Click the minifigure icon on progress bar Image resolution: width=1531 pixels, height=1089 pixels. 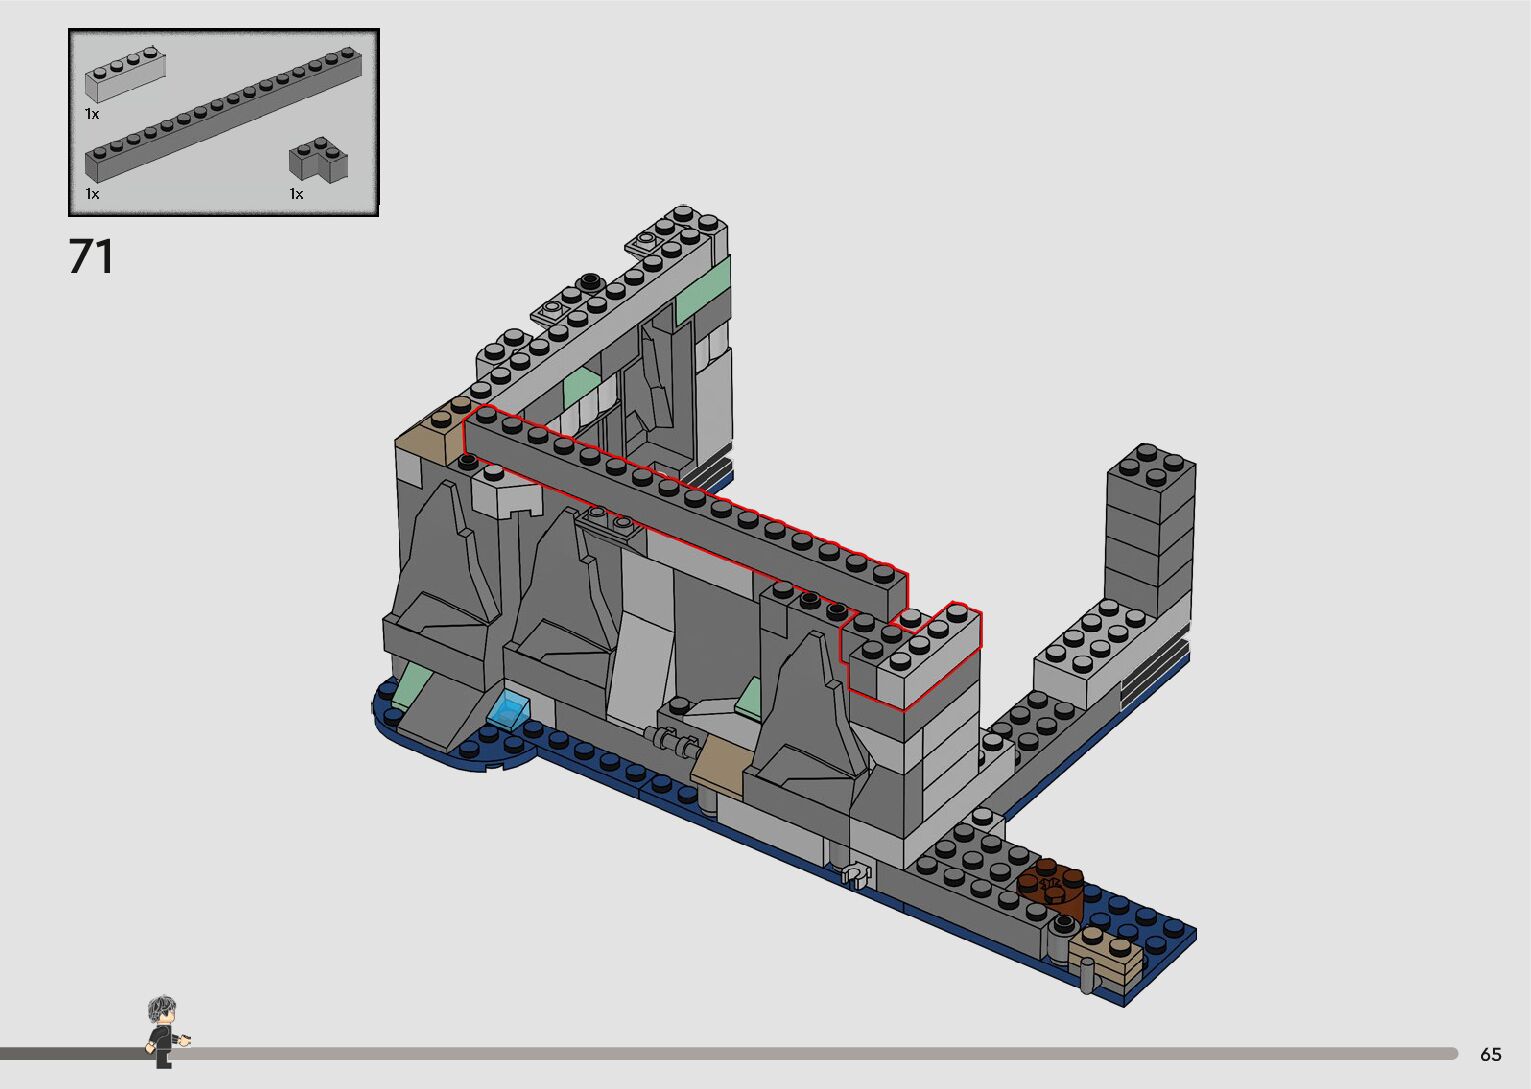[164, 1030]
